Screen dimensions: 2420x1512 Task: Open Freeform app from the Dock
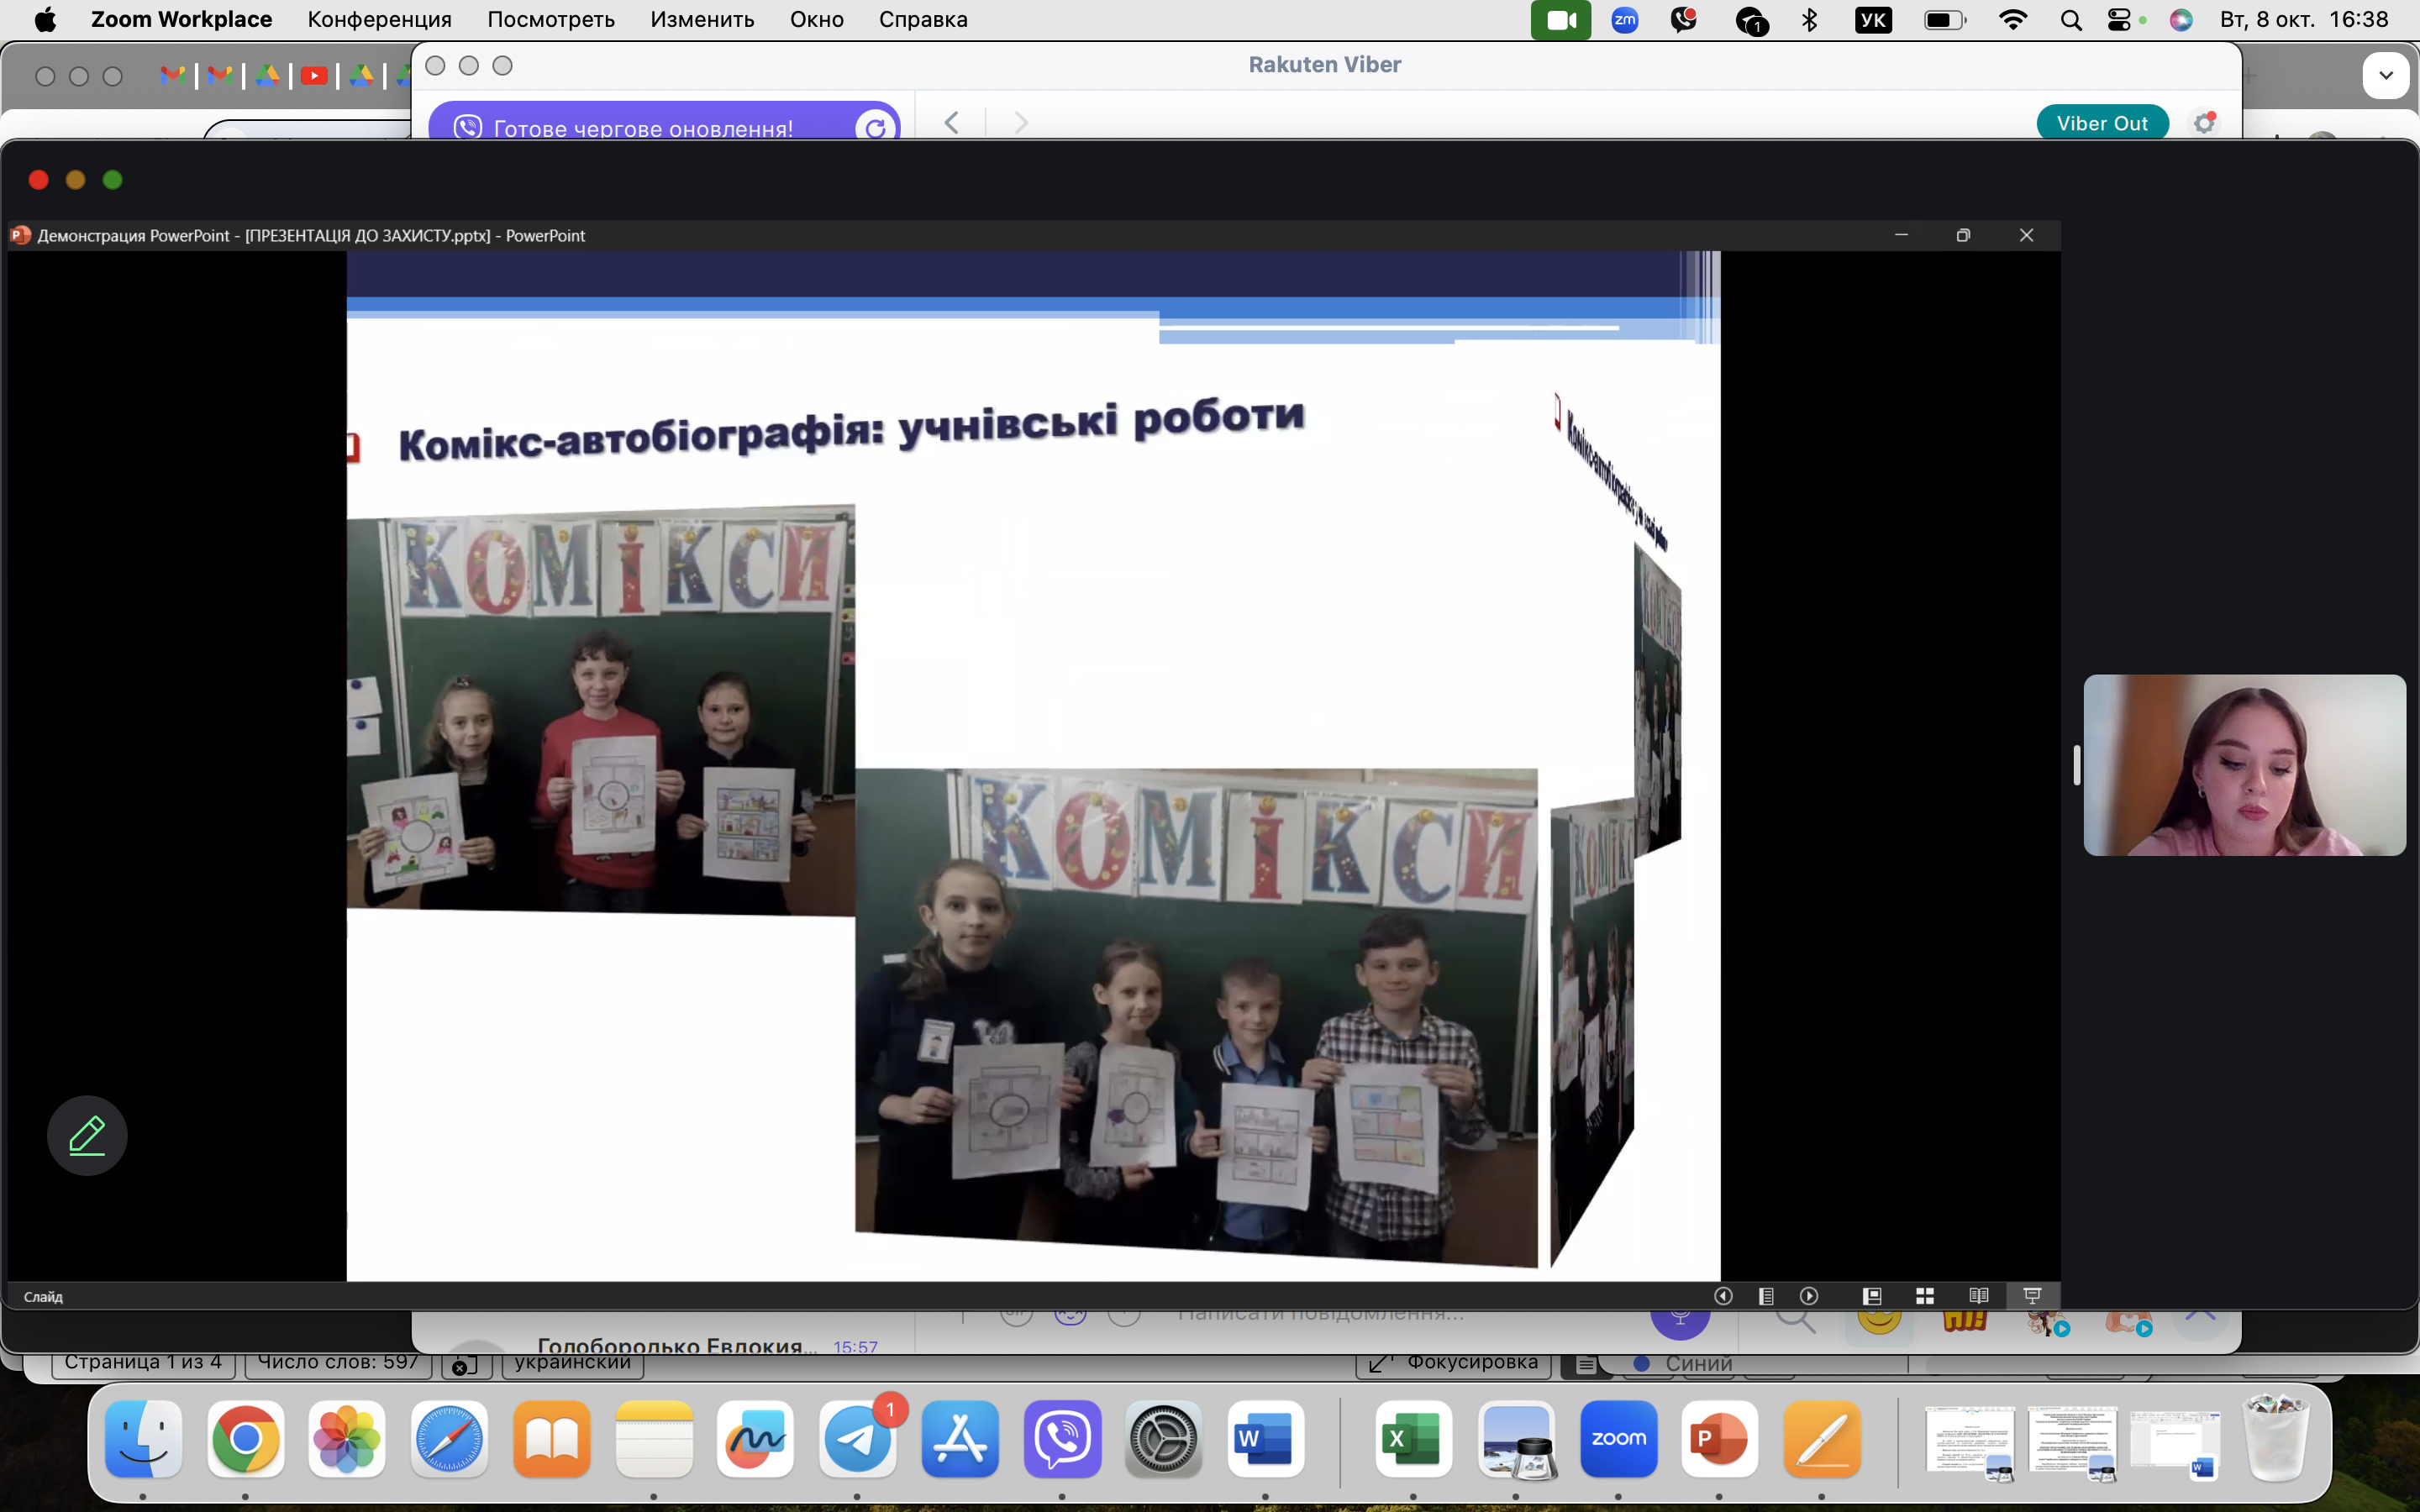(756, 1439)
